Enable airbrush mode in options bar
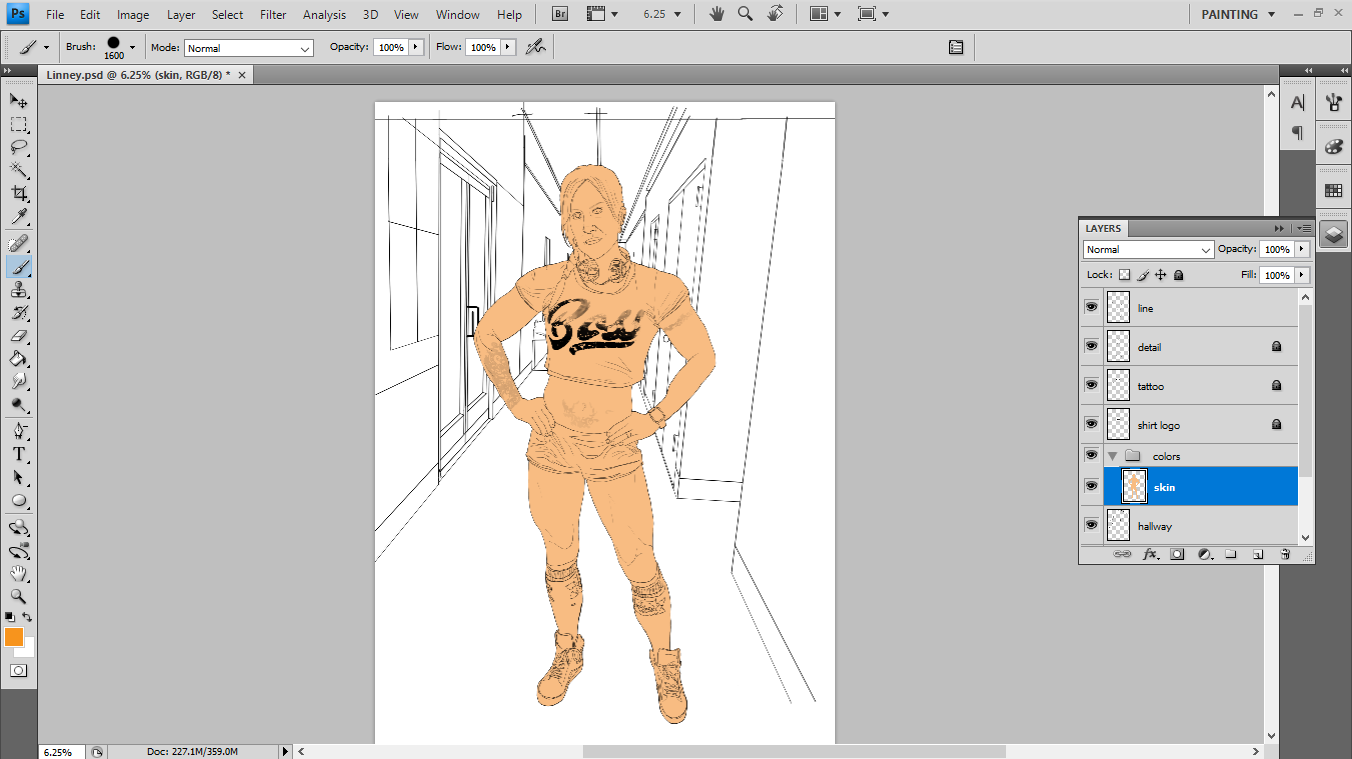This screenshot has height=759, width=1352. [x=536, y=47]
